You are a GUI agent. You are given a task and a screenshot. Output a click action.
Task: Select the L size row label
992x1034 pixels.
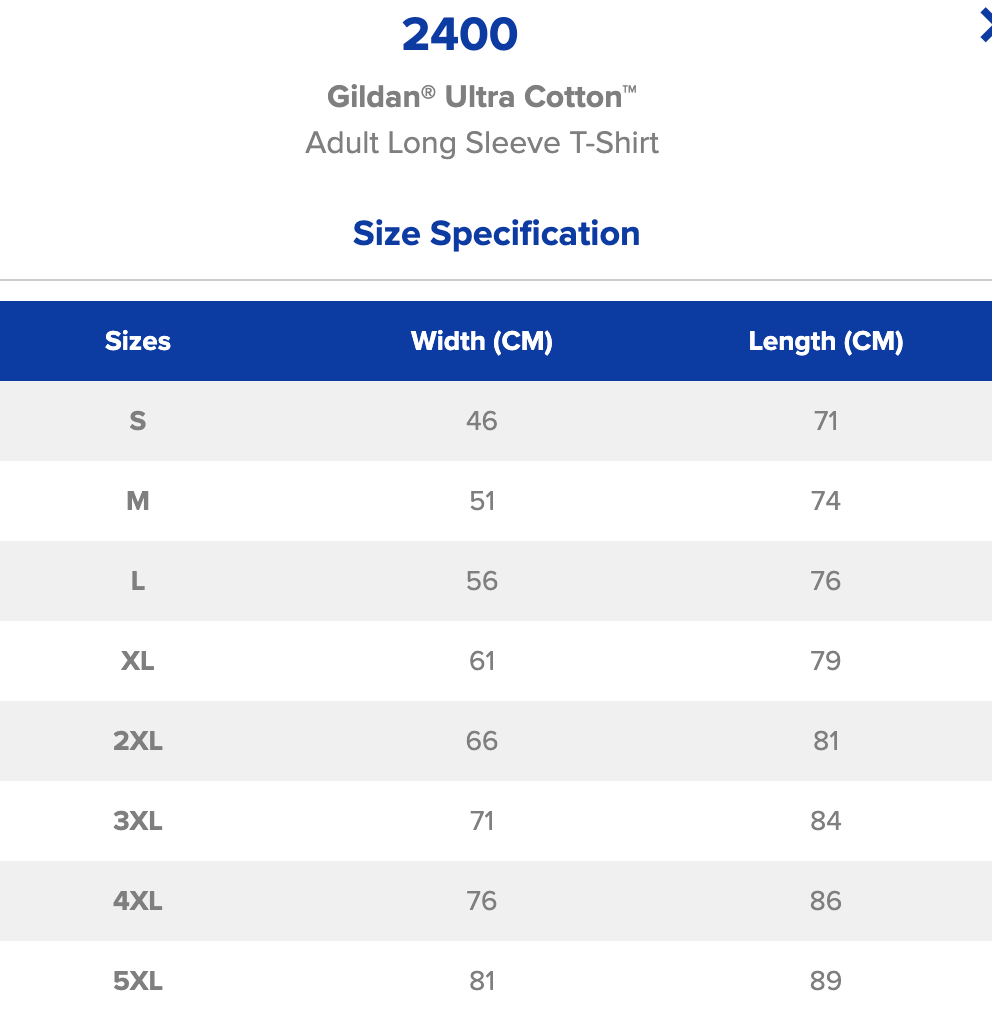click(138, 581)
